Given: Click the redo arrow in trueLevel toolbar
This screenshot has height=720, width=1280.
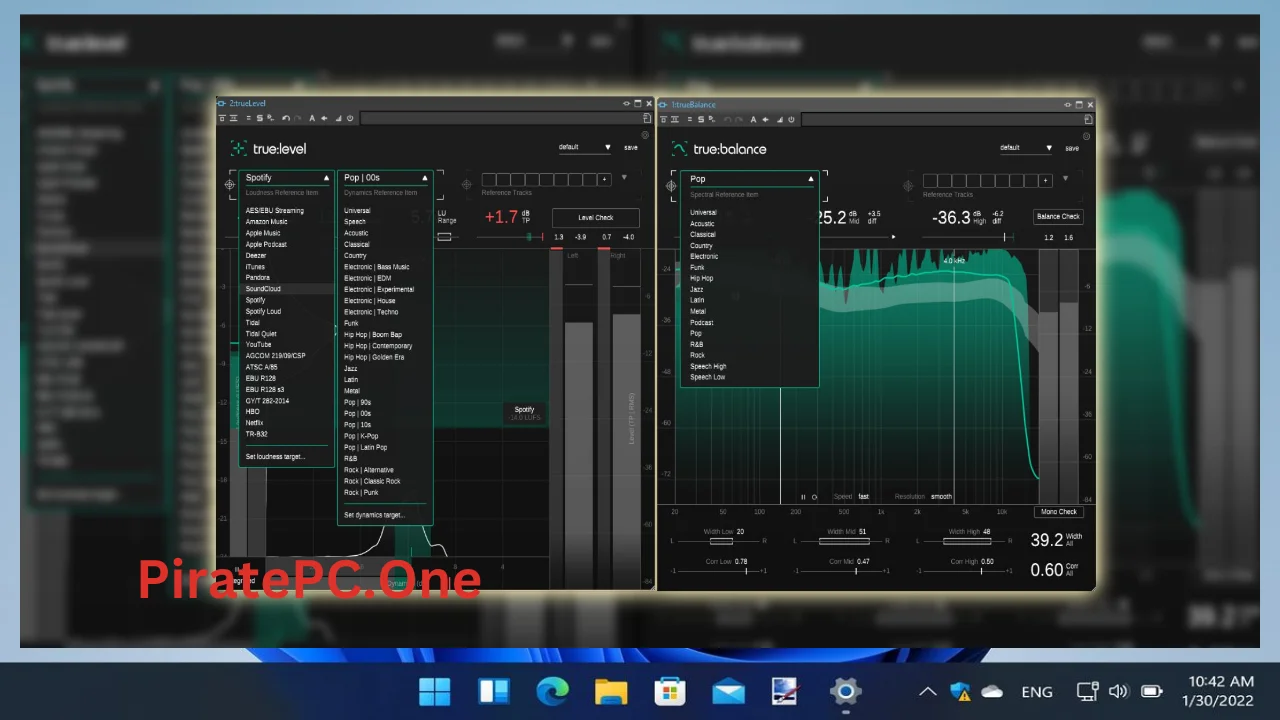Looking at the screenshot, I should coord(298,118).
